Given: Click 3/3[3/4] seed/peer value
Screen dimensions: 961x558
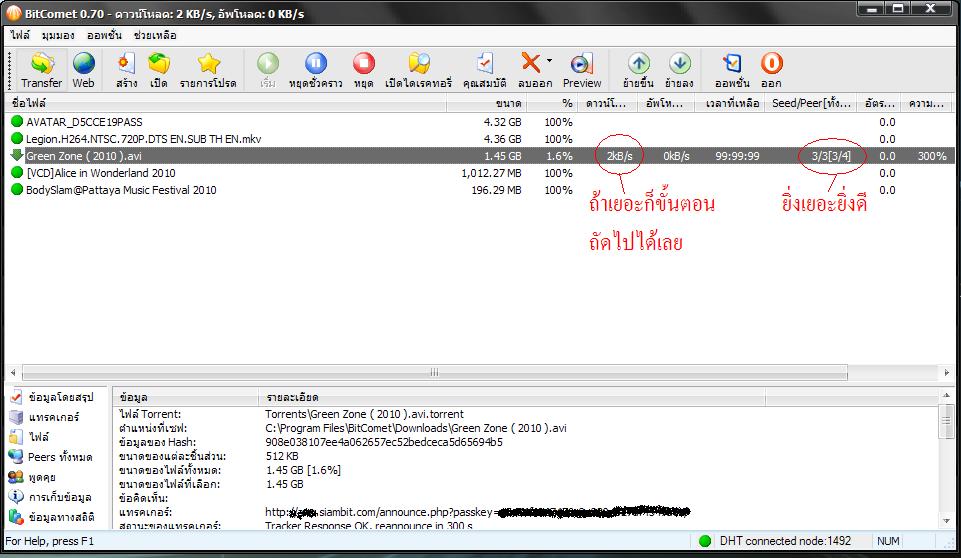Looking at the screenshot, I should click(831, 156).
